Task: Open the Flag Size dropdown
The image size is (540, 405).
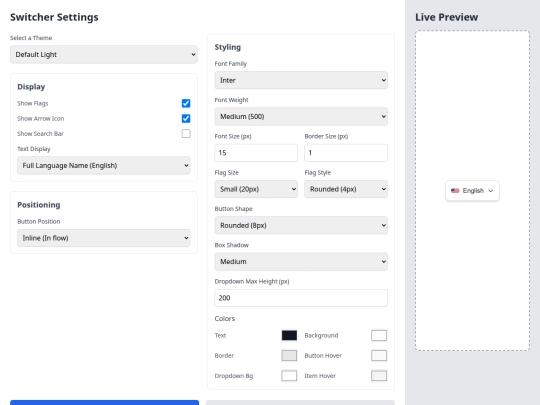Action: [x=256, y=189]
